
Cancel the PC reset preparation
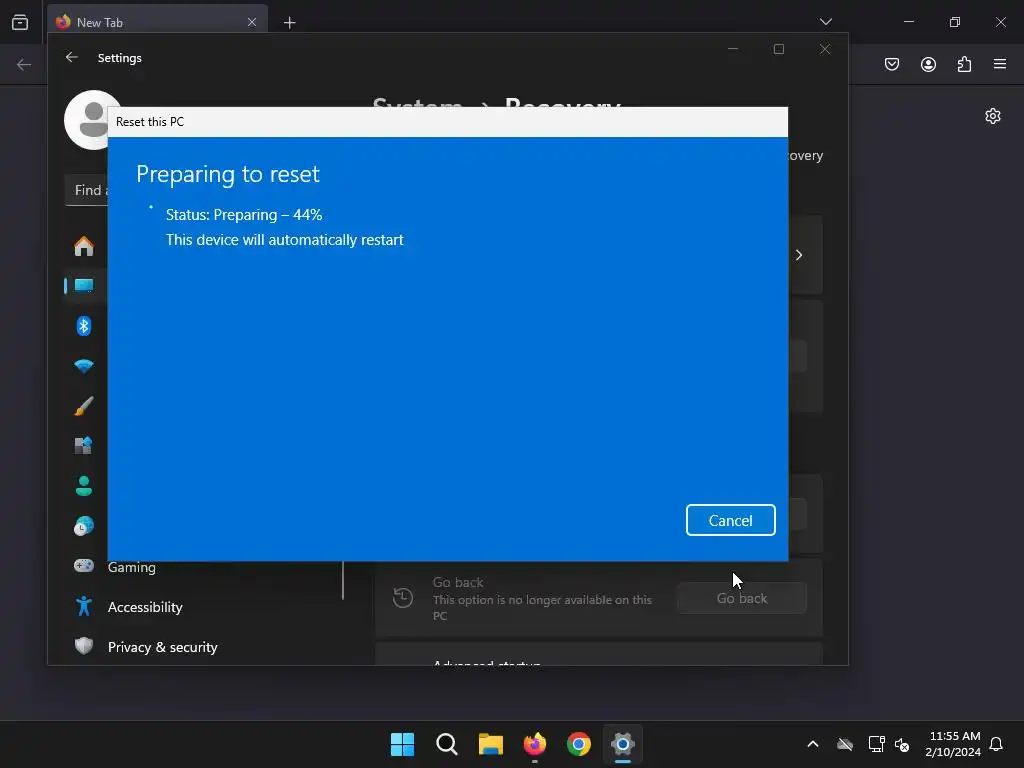730,520
